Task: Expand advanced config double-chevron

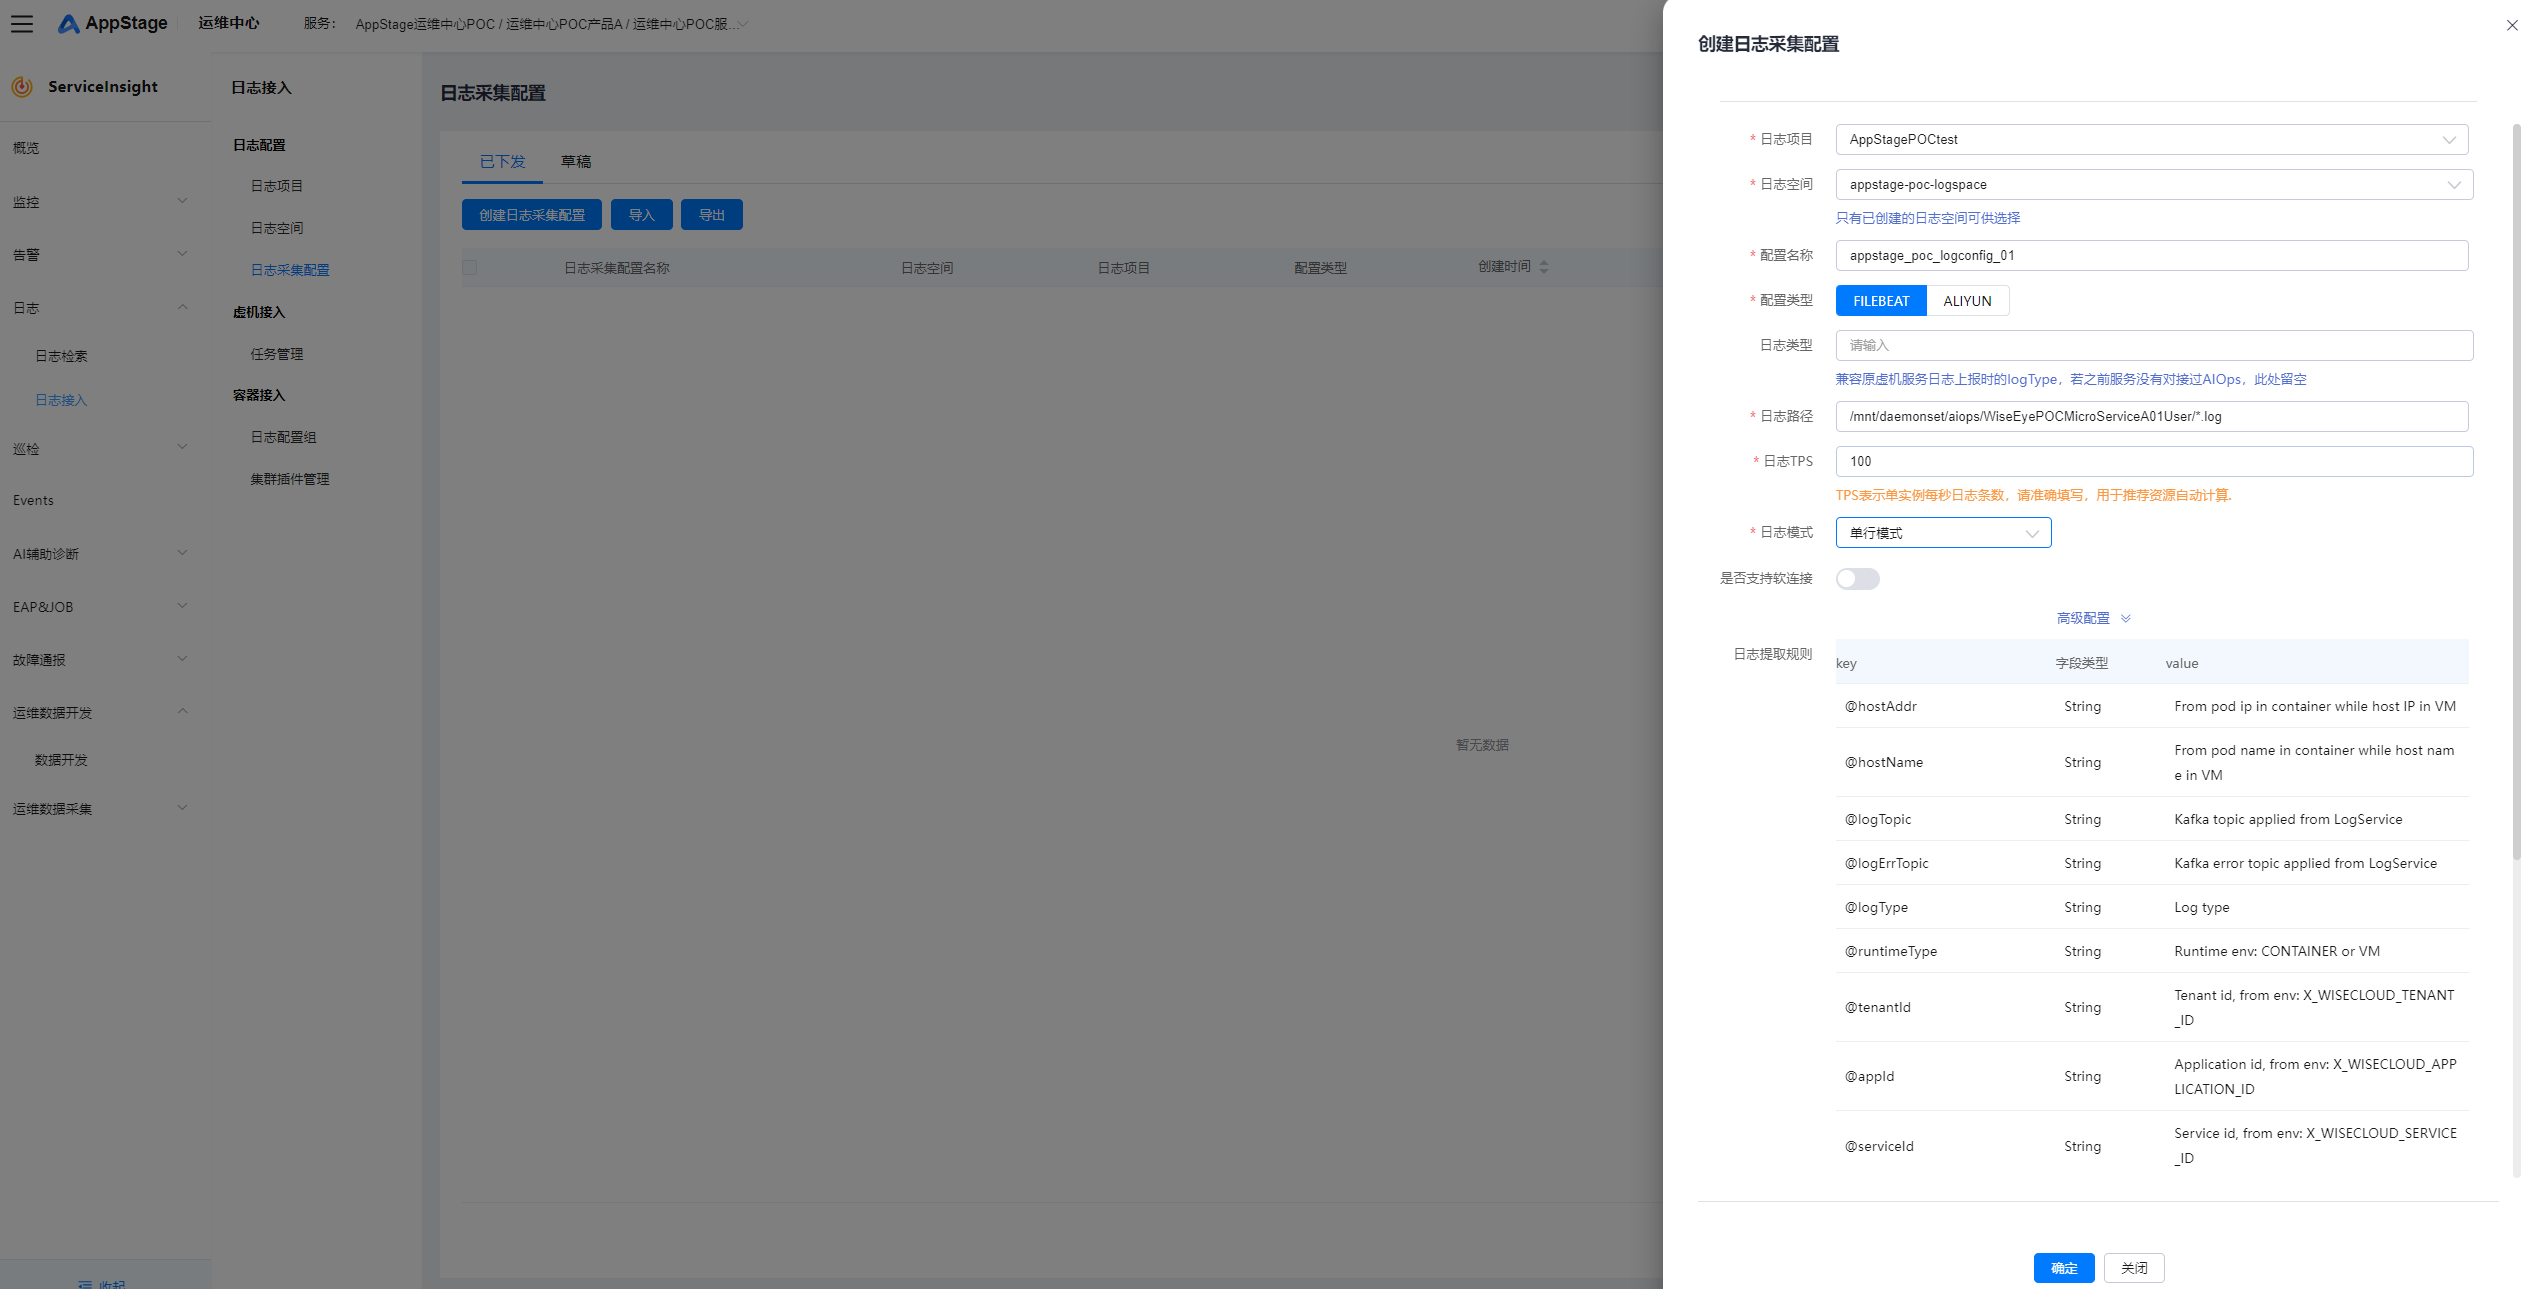Action: coord(2126,619)
